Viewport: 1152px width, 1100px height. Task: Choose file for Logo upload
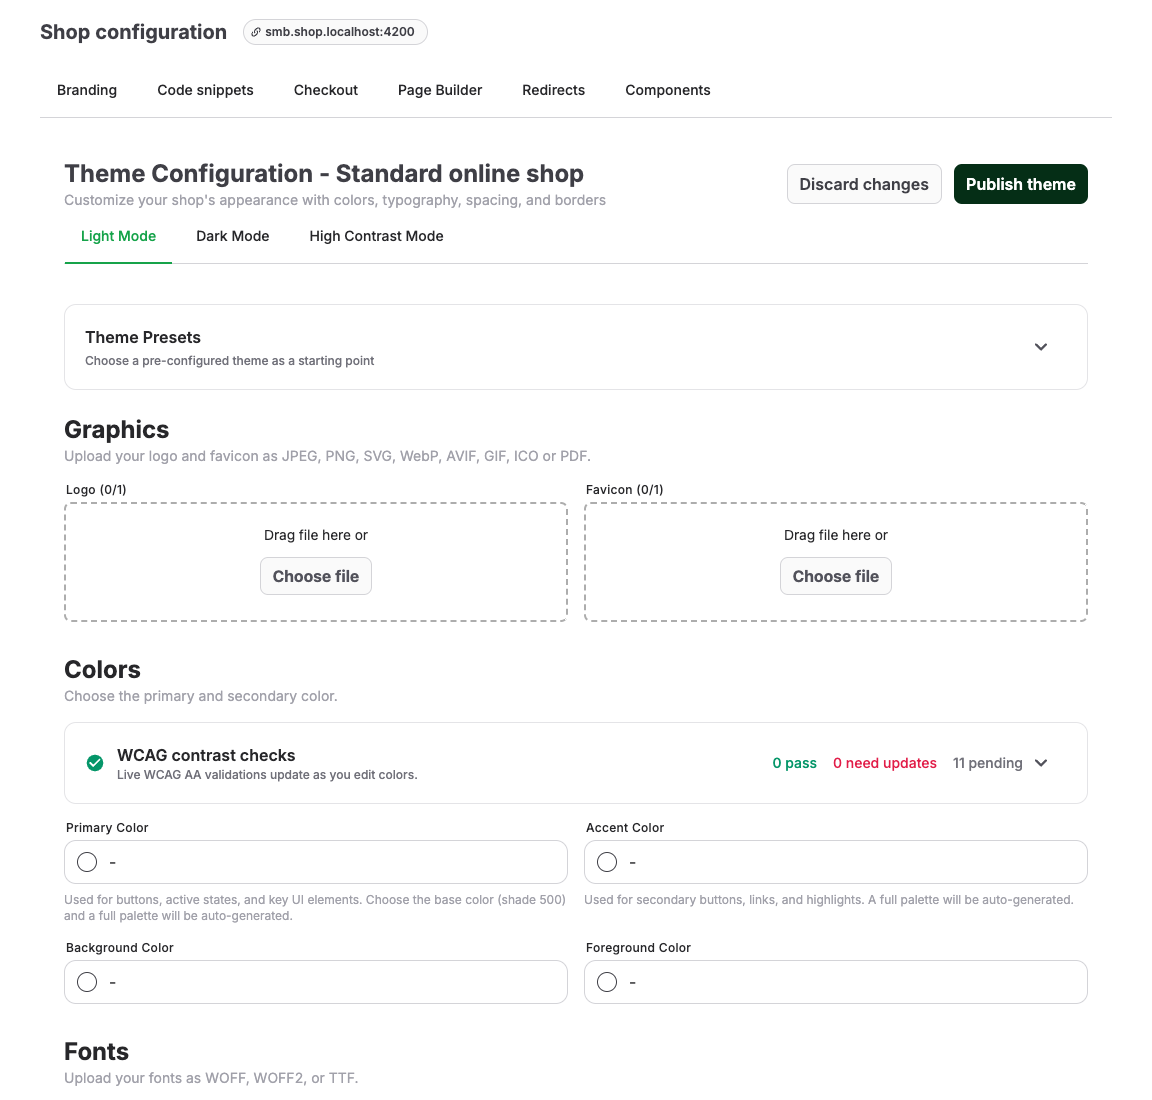(315, 576)
